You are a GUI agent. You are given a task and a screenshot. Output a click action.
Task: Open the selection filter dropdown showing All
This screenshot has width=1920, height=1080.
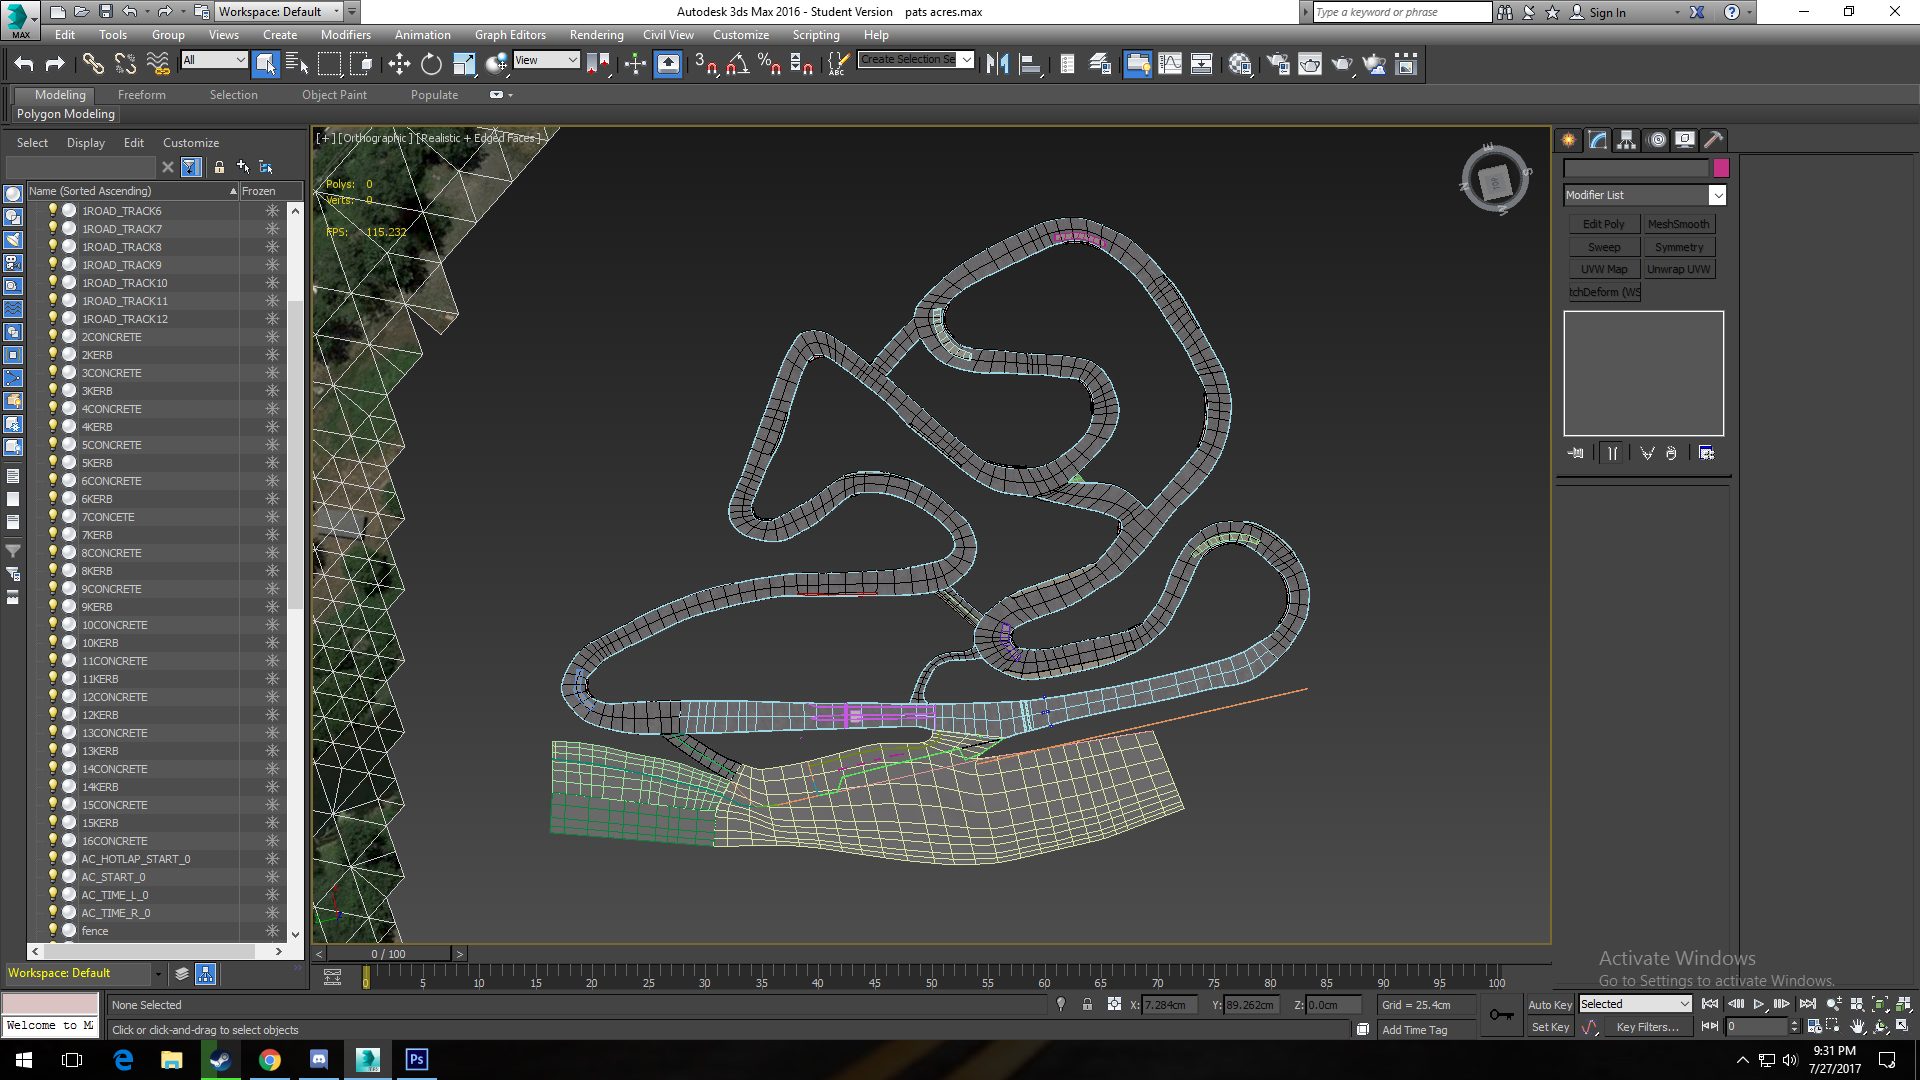click(x=214, y=60)
